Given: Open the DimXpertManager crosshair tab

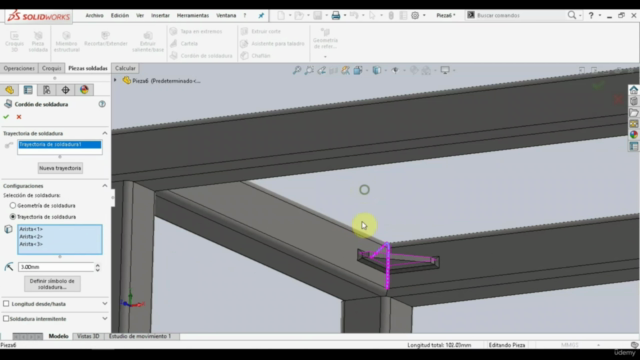Looking at the screenshot, I should click(x=66, y=90).
